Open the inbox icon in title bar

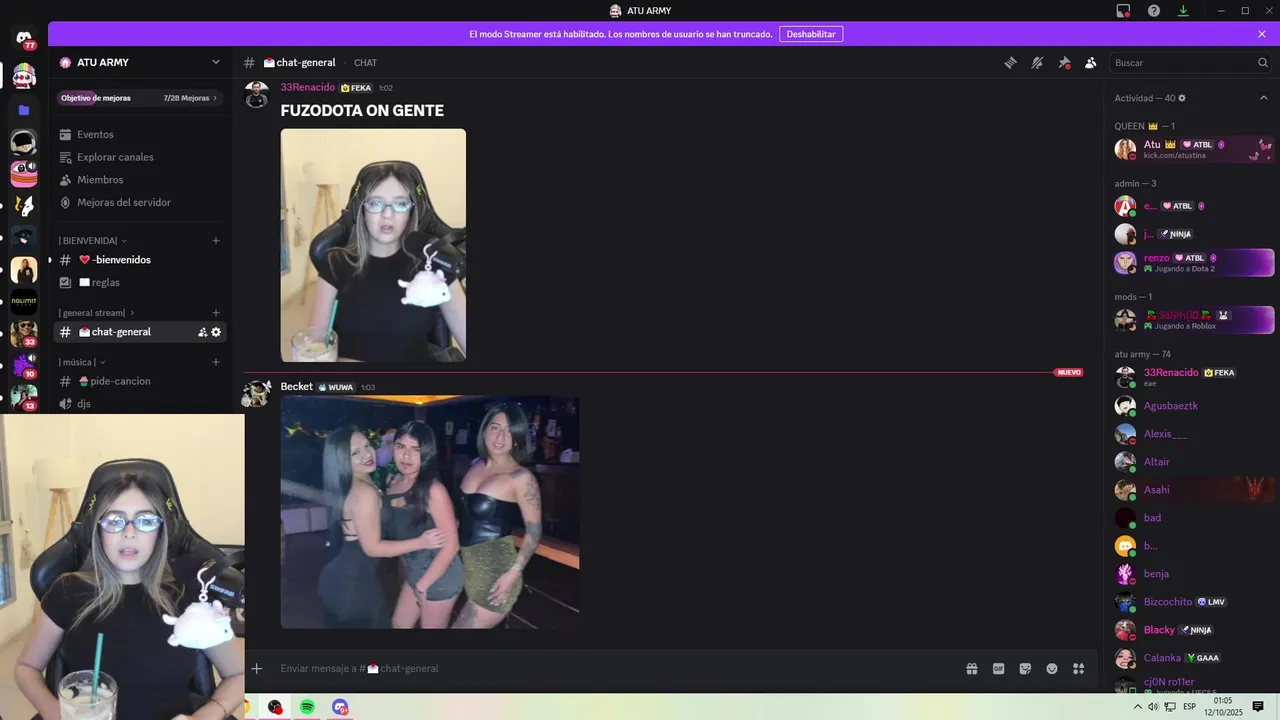(1124, 11)
